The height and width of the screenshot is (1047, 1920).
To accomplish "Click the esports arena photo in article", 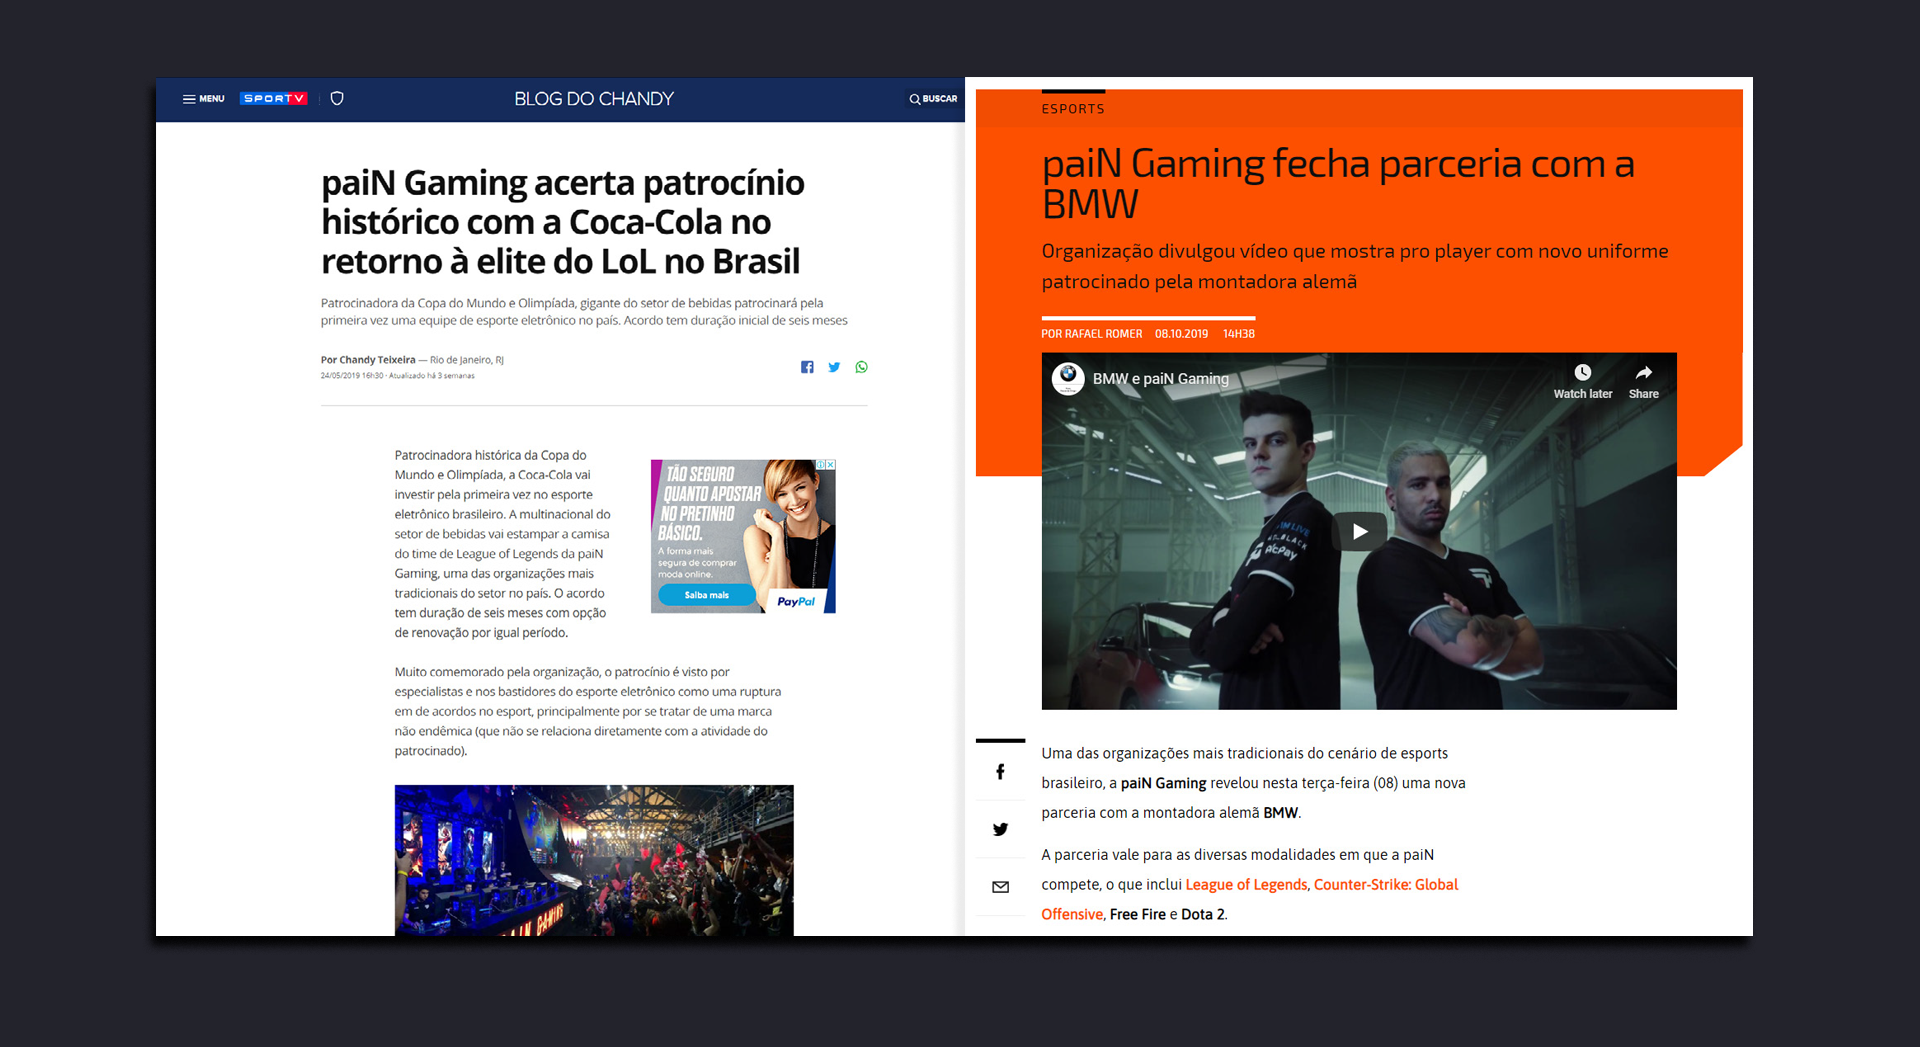I will (x=594, y=860).
